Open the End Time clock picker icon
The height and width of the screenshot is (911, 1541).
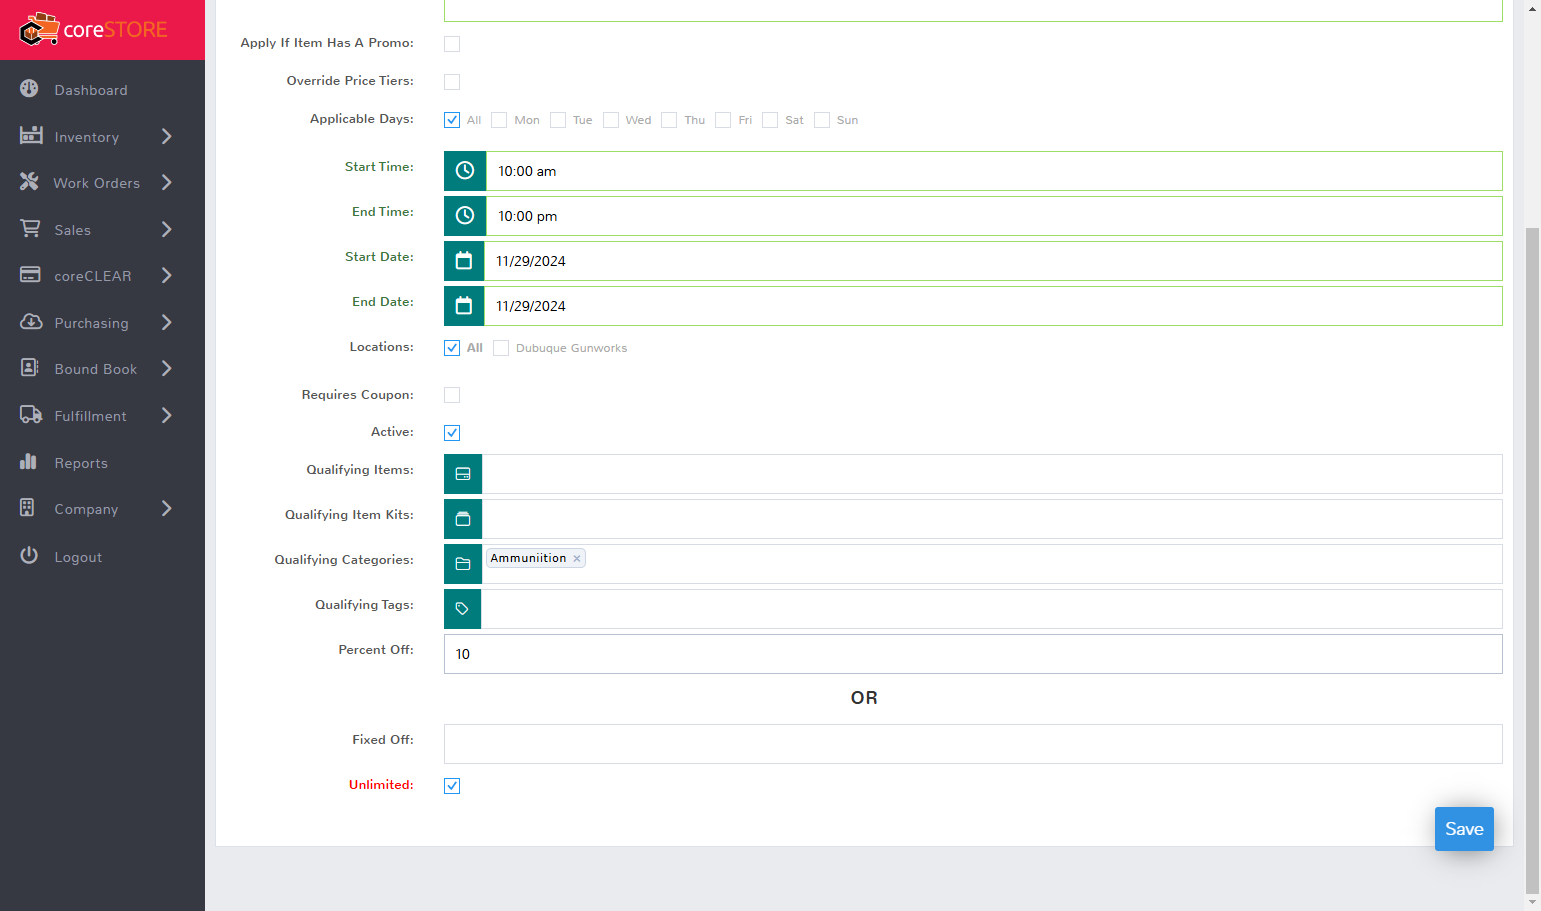465,216
